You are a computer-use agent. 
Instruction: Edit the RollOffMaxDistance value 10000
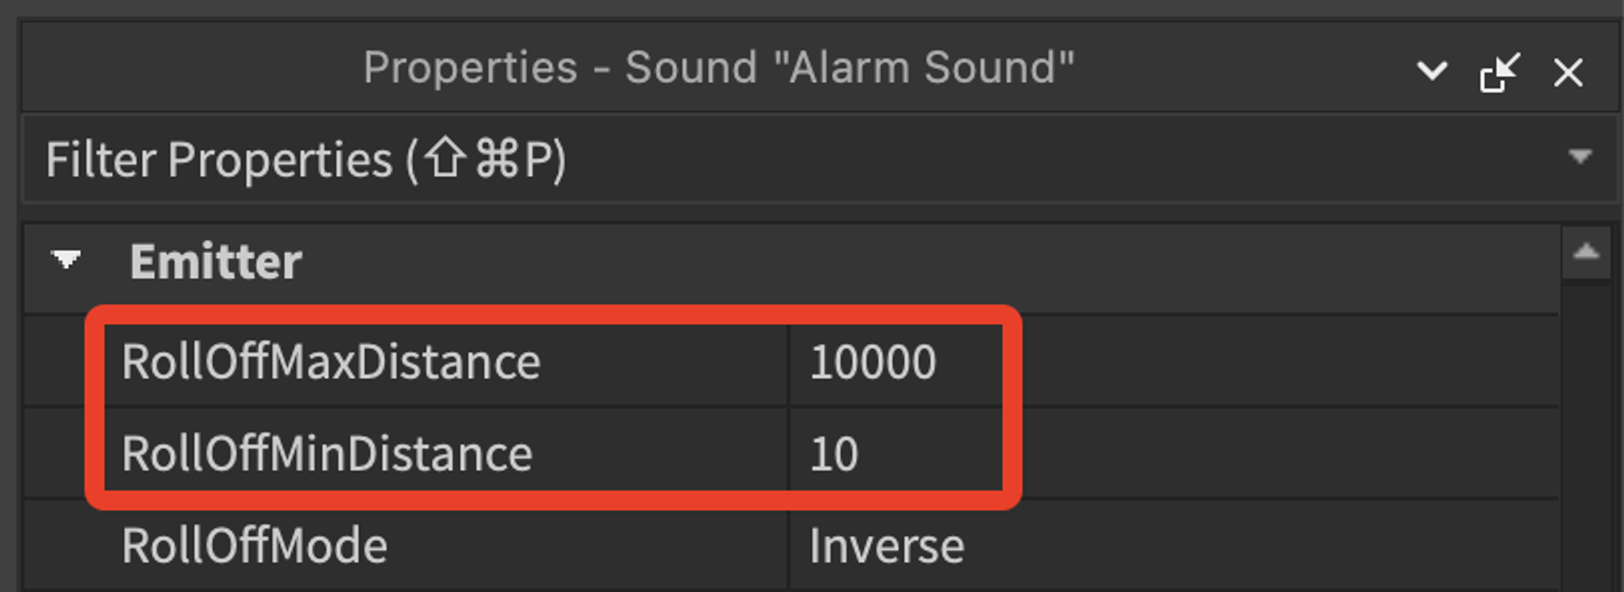point(1172,362)
